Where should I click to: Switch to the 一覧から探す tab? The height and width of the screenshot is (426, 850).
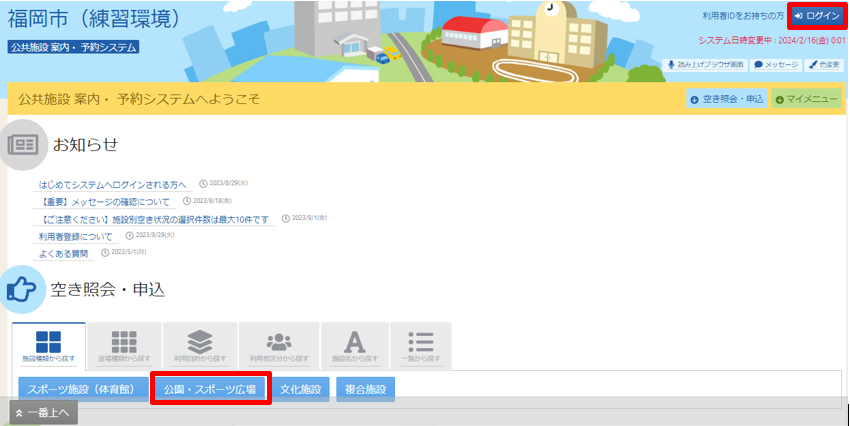pos(421,346)
